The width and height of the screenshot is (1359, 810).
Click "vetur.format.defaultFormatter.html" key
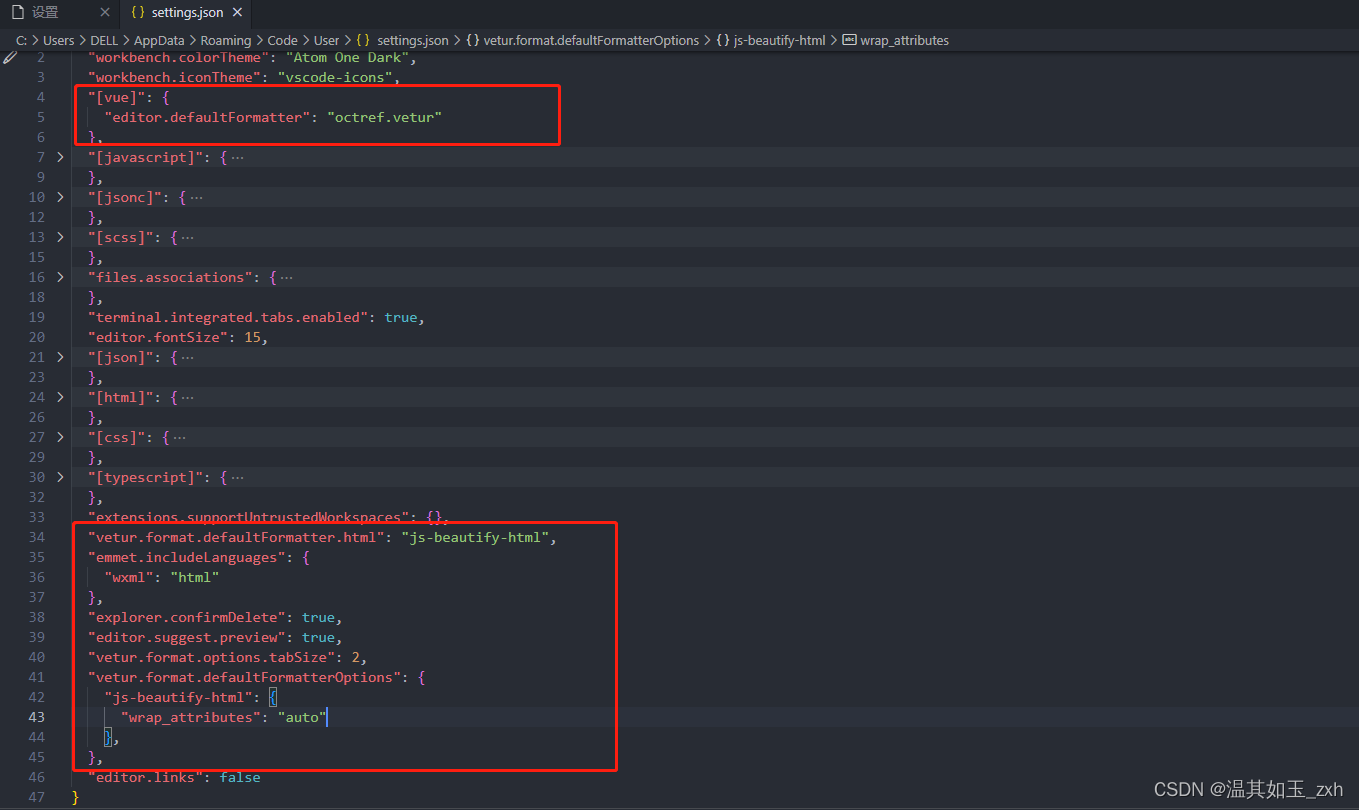point(236,537)
